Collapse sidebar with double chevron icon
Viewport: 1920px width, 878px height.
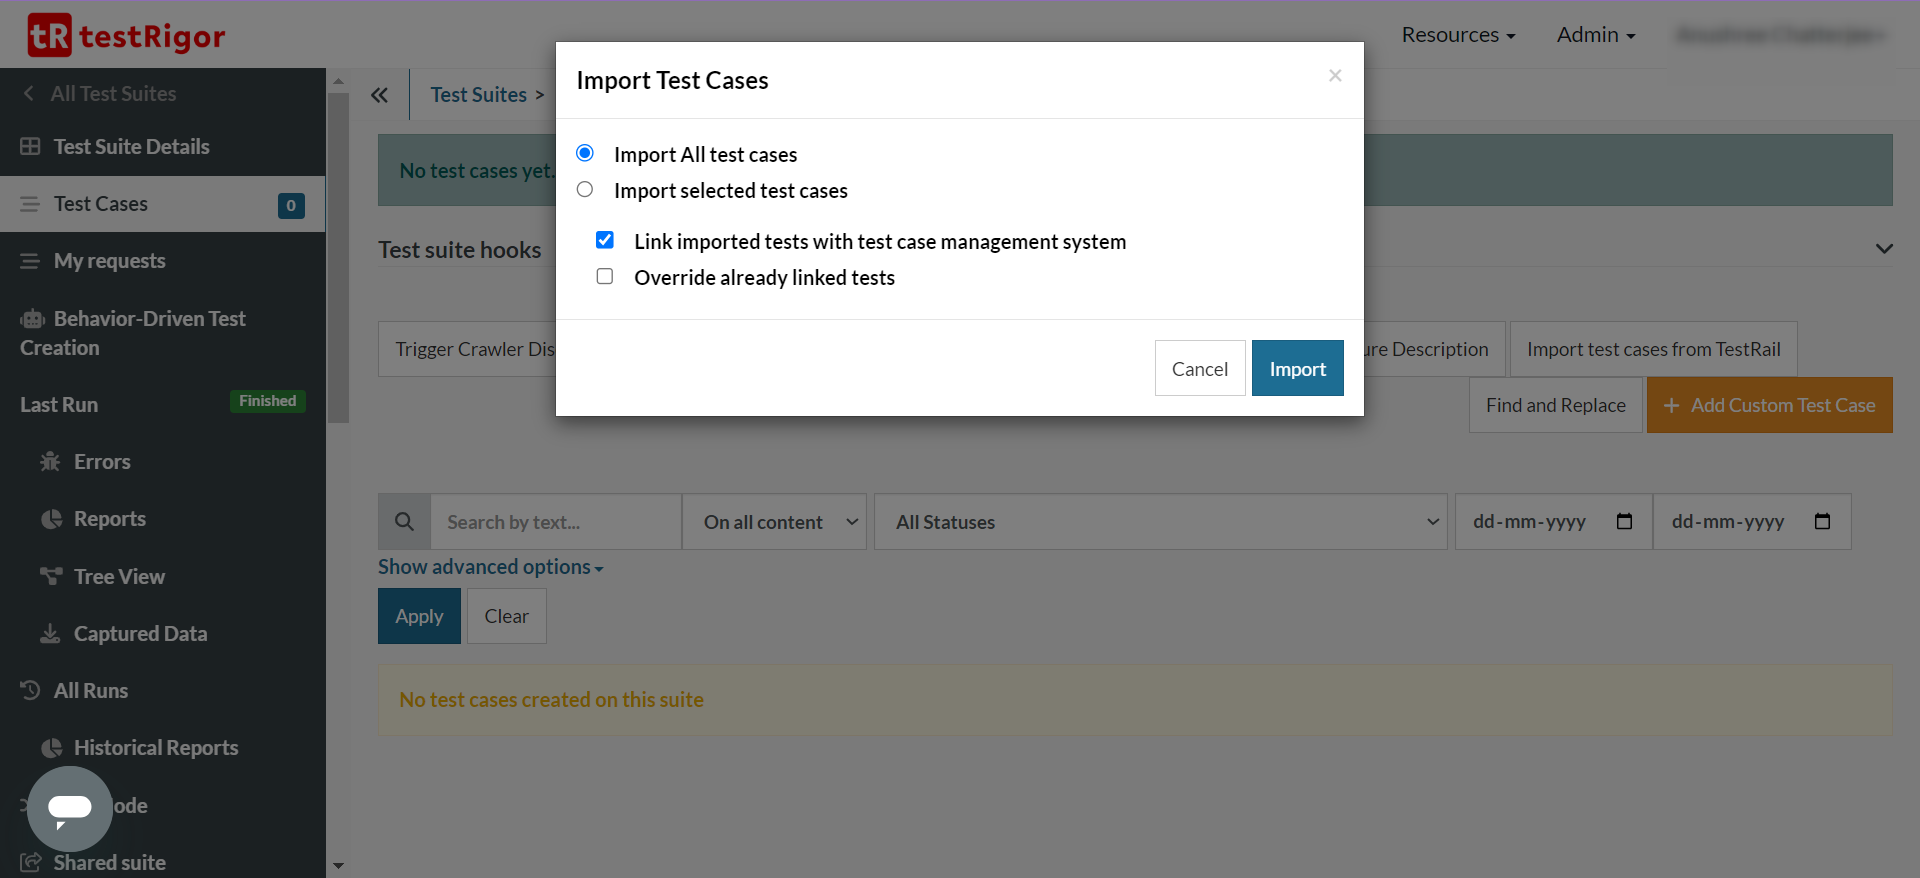point(379,95)
